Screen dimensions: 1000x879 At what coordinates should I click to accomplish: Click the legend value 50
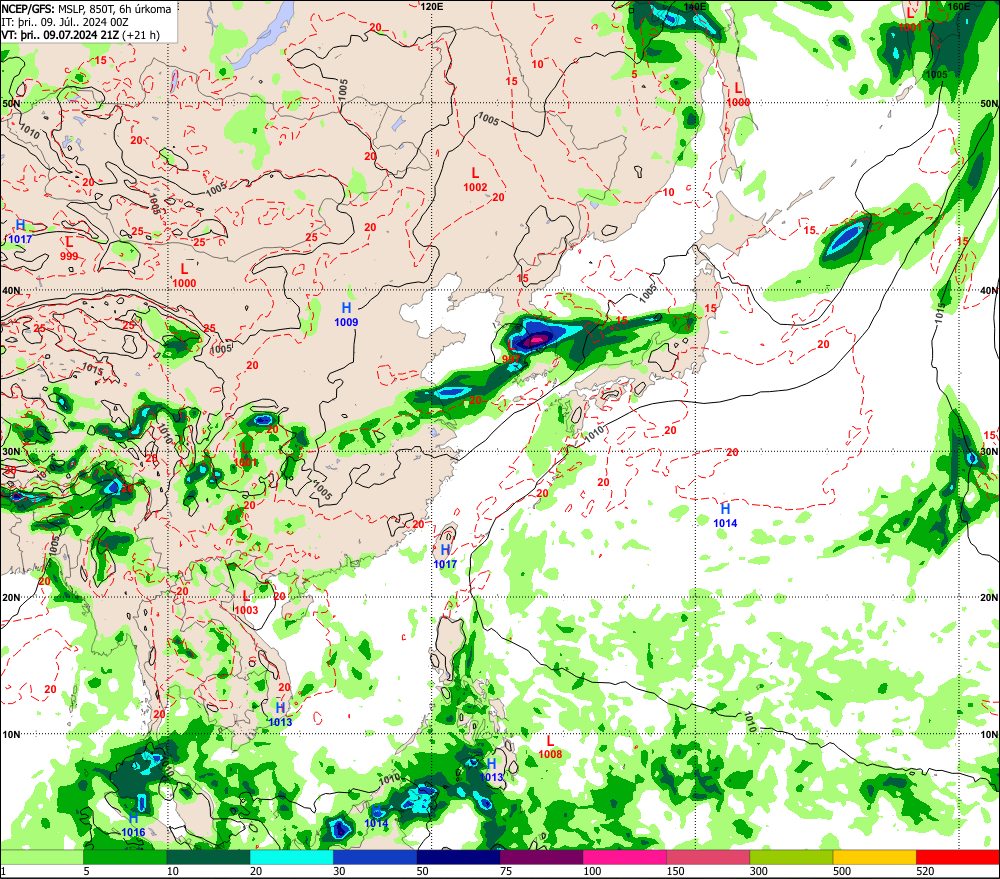423,871
